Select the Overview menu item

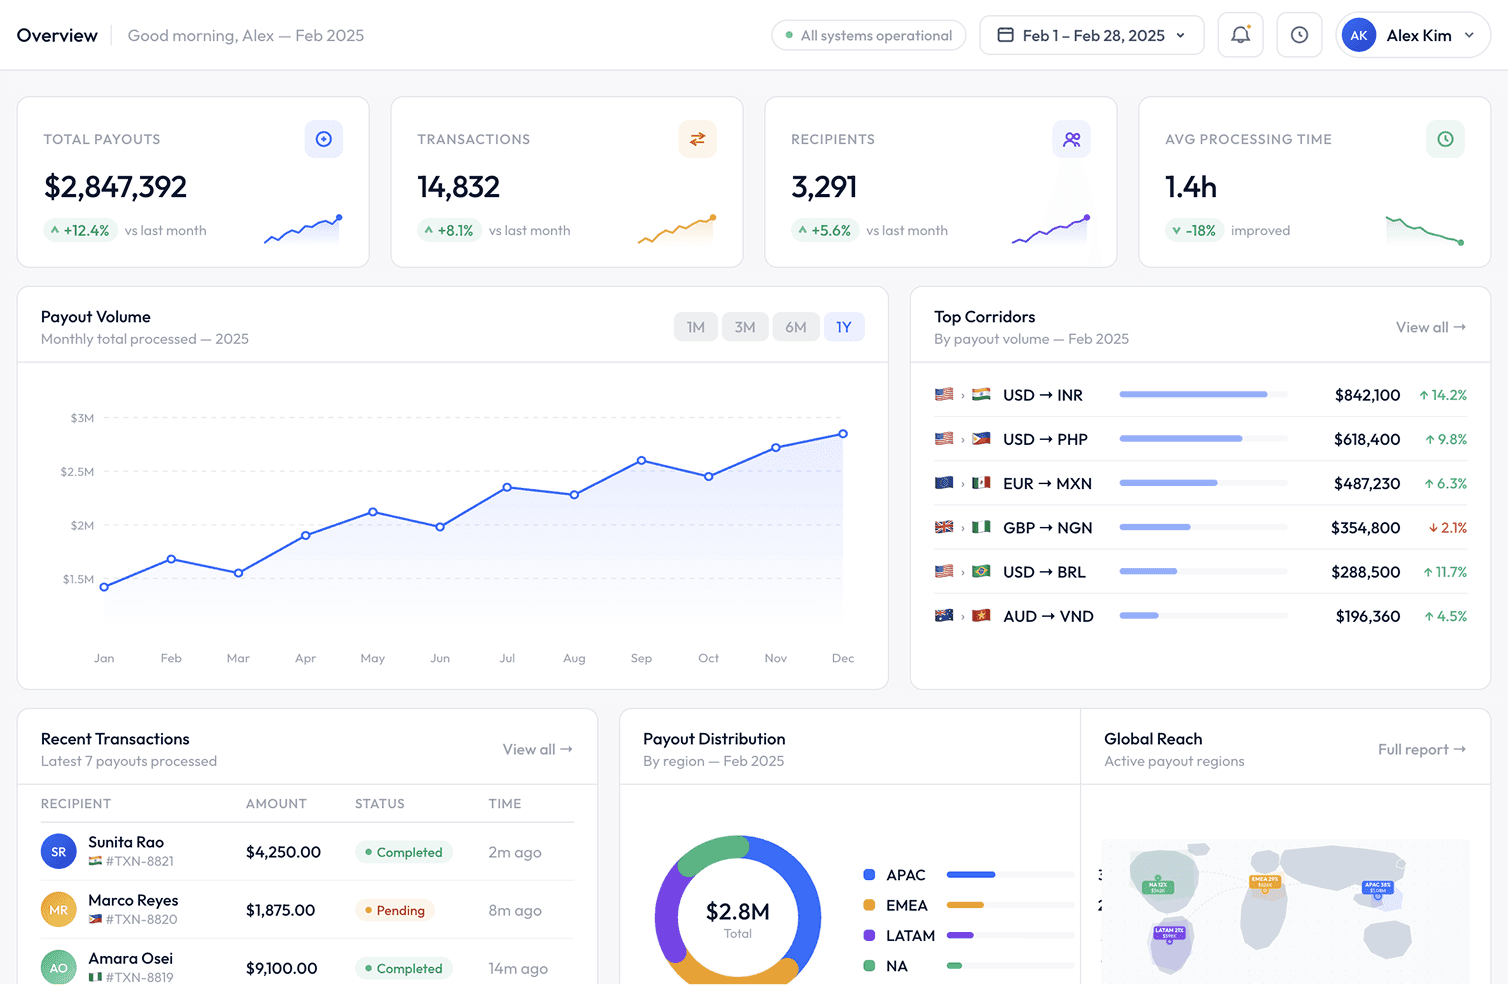click(56, 34)
